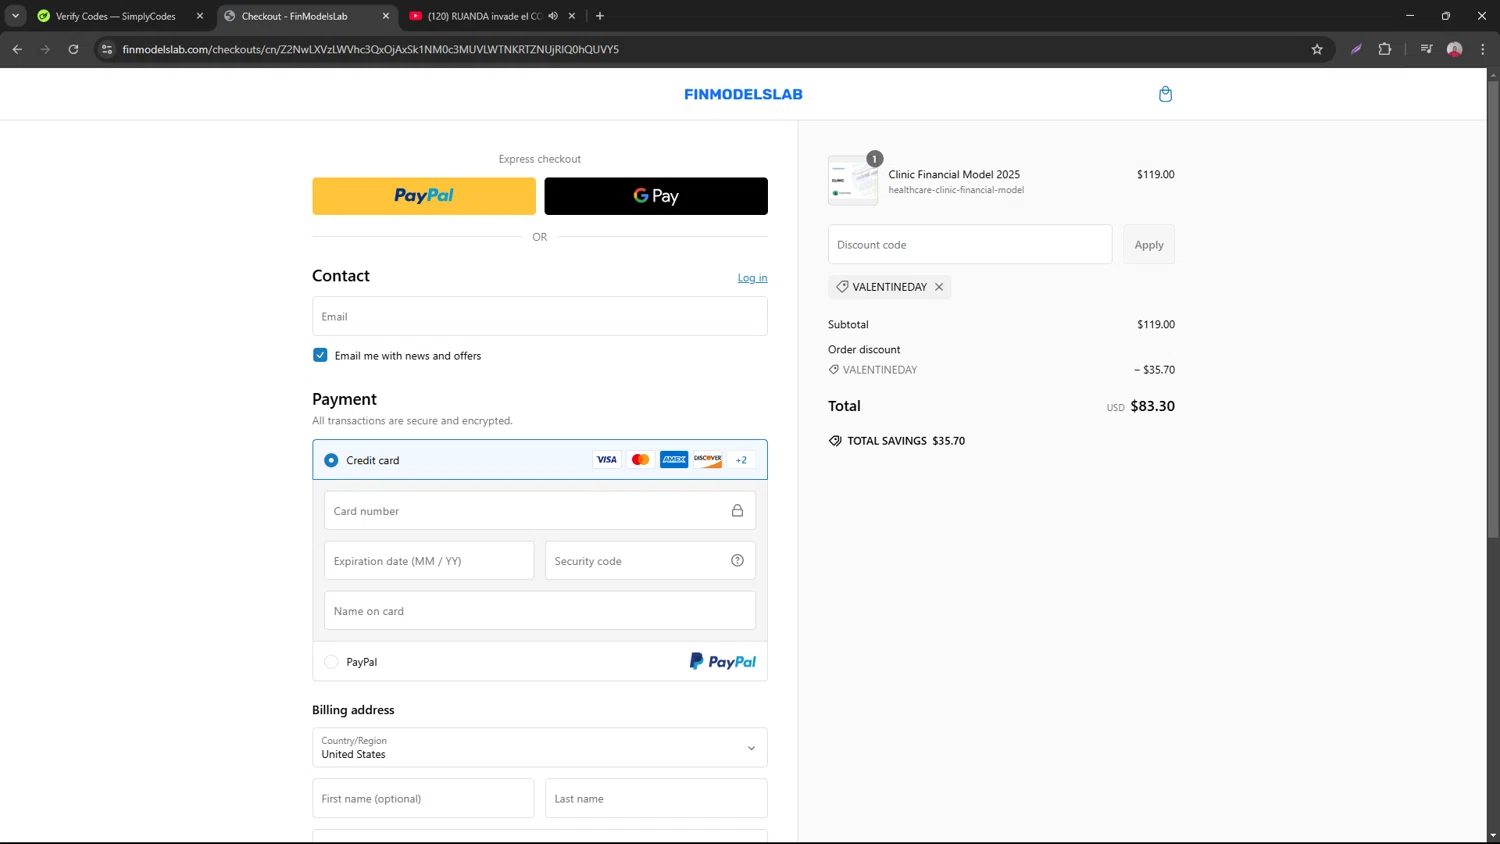1500x844 pixels.
Task: Focus the Security code field
Action: click(x=650, y=561)
